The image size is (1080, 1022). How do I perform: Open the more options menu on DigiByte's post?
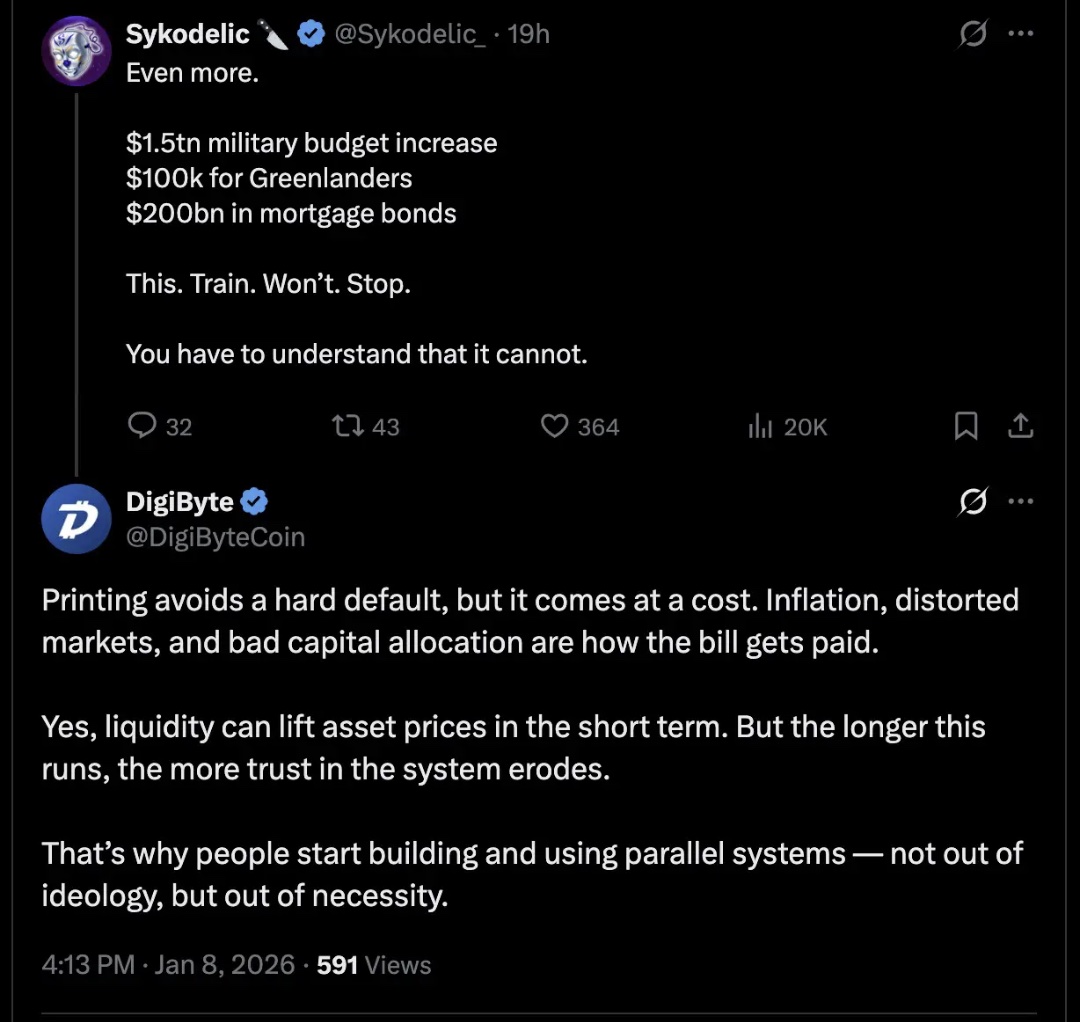[x=1020, y=501]
